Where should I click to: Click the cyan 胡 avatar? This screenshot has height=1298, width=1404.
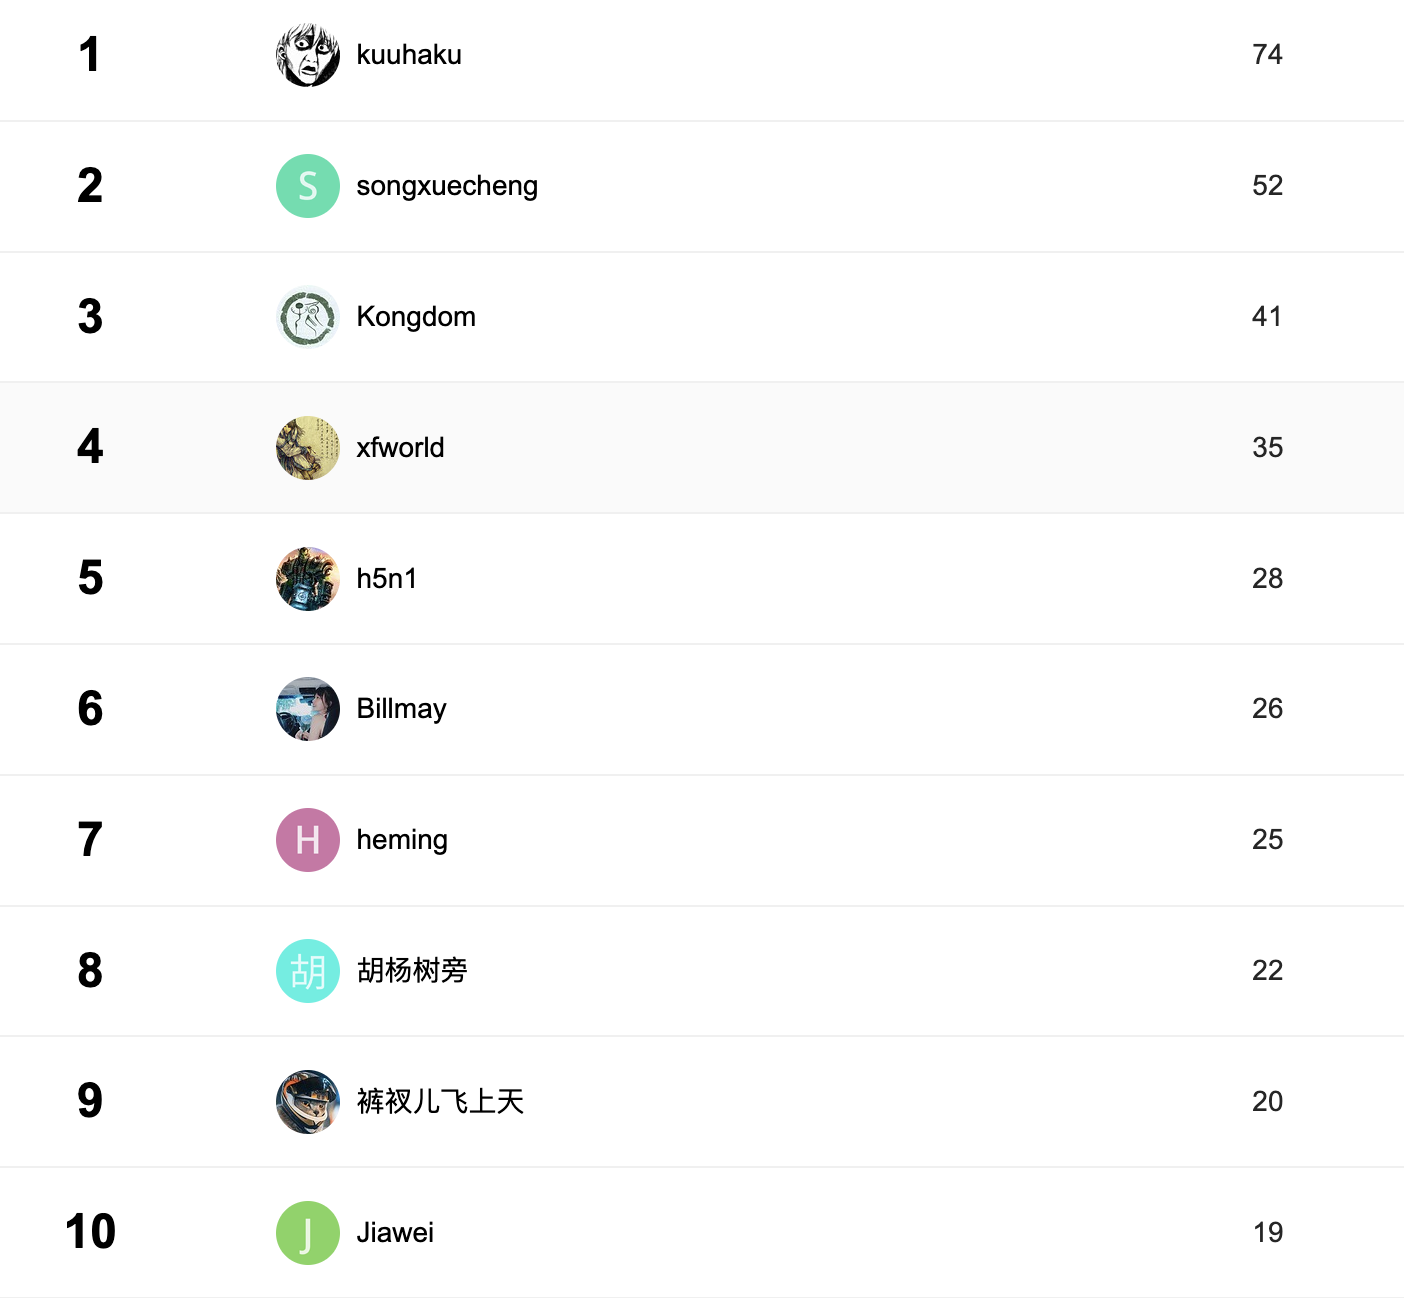[308, 971]
